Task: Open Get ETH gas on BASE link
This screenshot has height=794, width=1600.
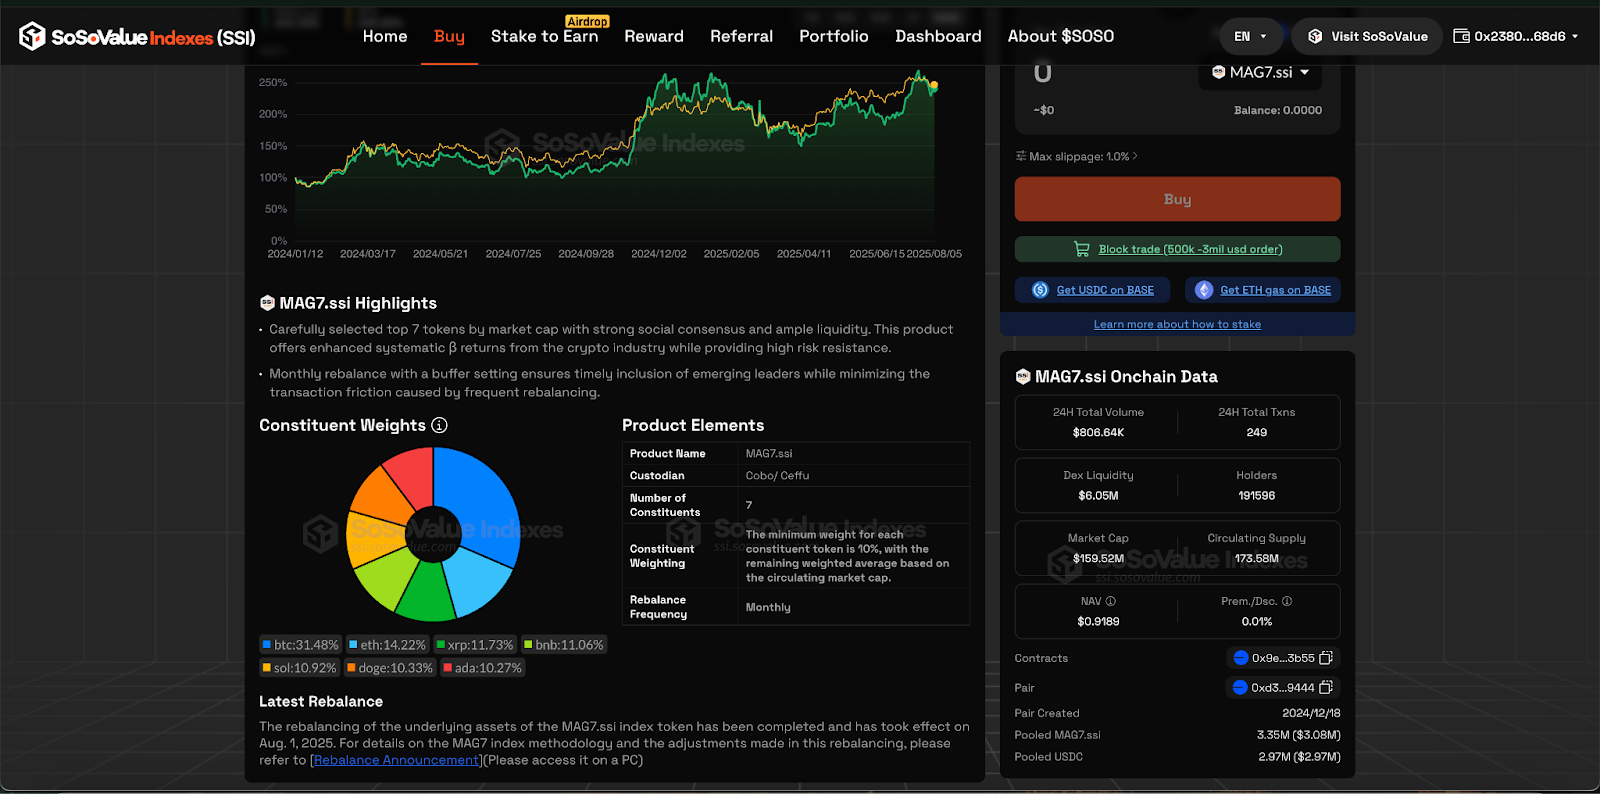Action: [1275, 290]
